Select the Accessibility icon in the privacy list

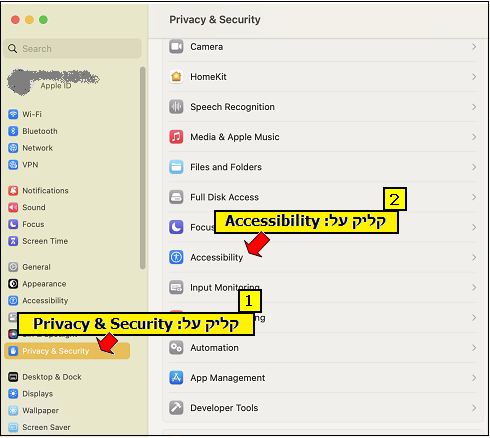point(176,257)
